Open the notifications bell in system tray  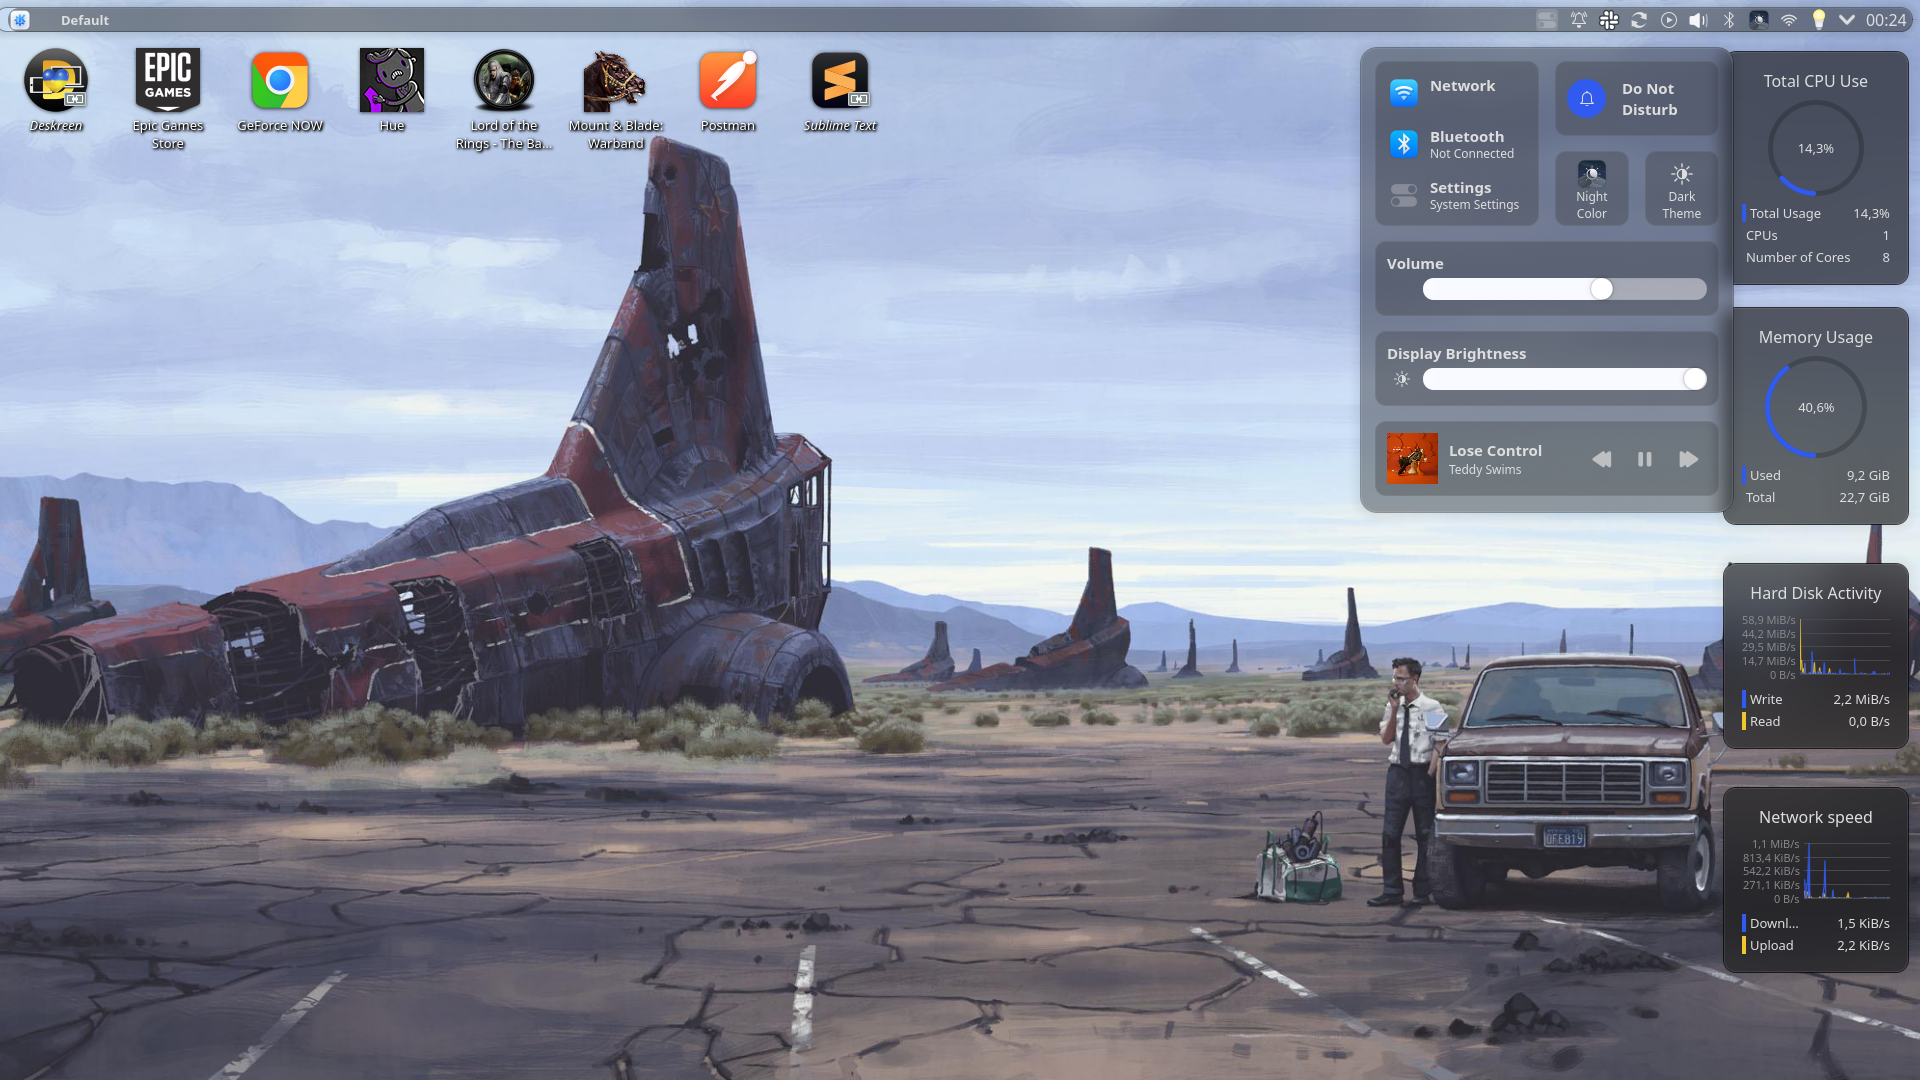tap(1579, 20)
